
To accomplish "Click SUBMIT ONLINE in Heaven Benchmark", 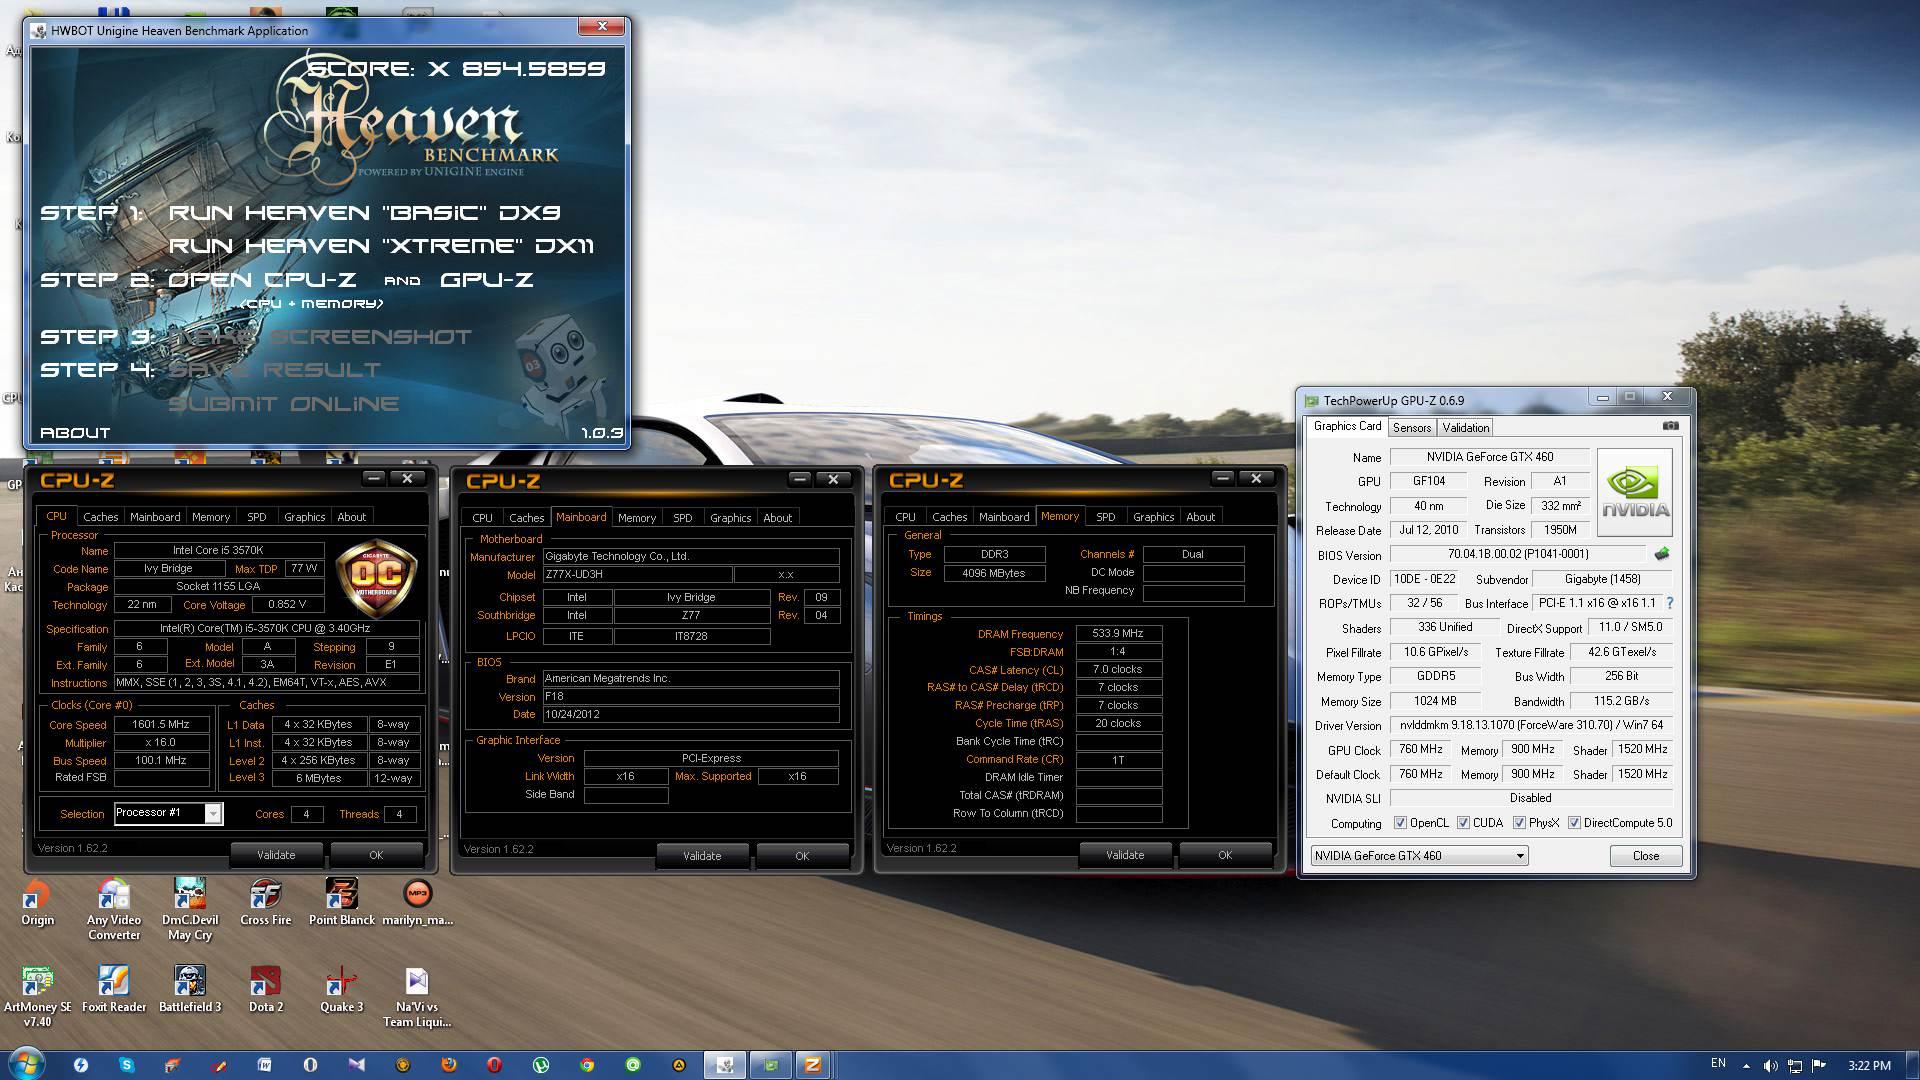I will [x=284, y=404].
